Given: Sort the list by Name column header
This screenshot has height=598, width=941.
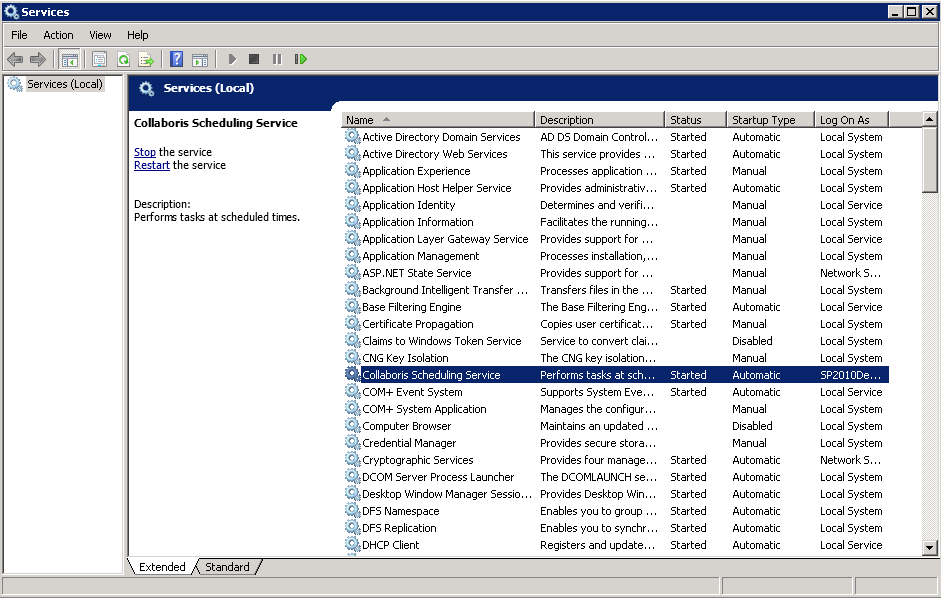Looking at the screenshot, I should pyautogui.click(x=438, y=120).
